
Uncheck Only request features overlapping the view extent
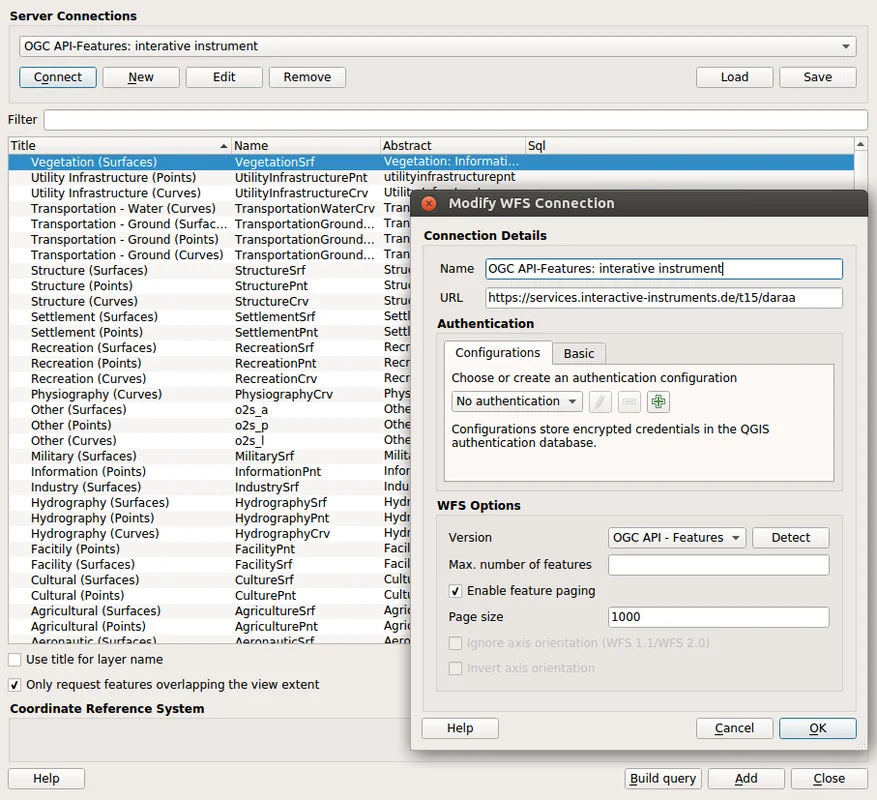tap(15, 685)
